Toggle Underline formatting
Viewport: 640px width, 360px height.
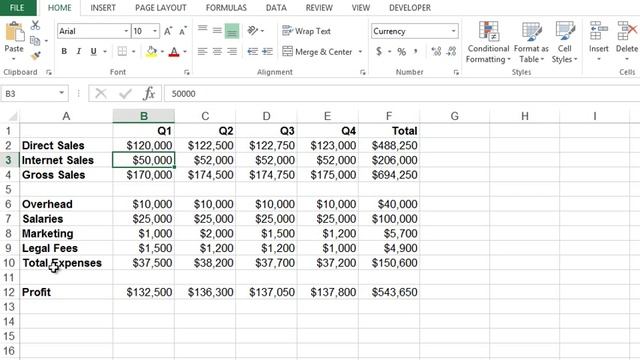click(x=93, y=51)
